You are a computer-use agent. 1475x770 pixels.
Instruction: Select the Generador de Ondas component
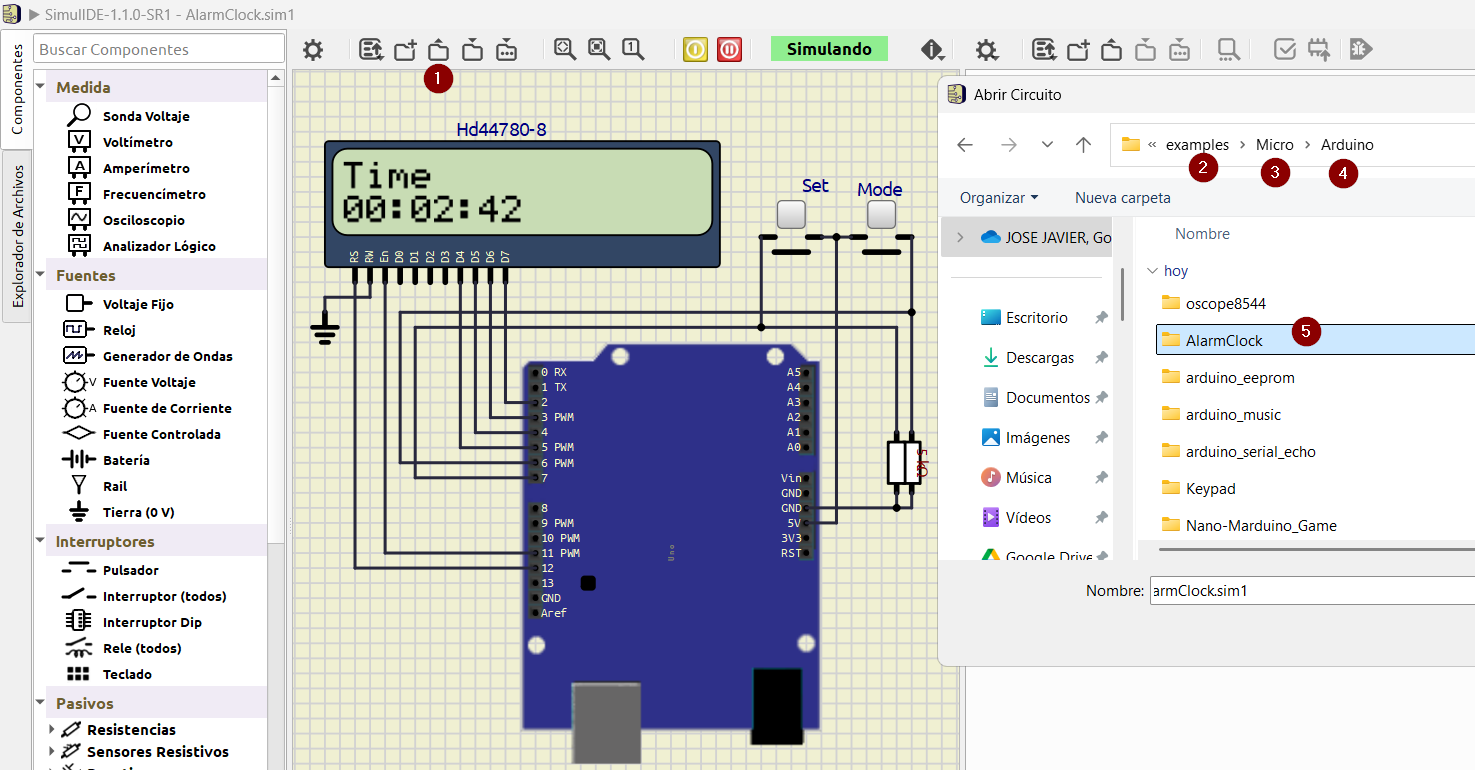click(149, 356)
